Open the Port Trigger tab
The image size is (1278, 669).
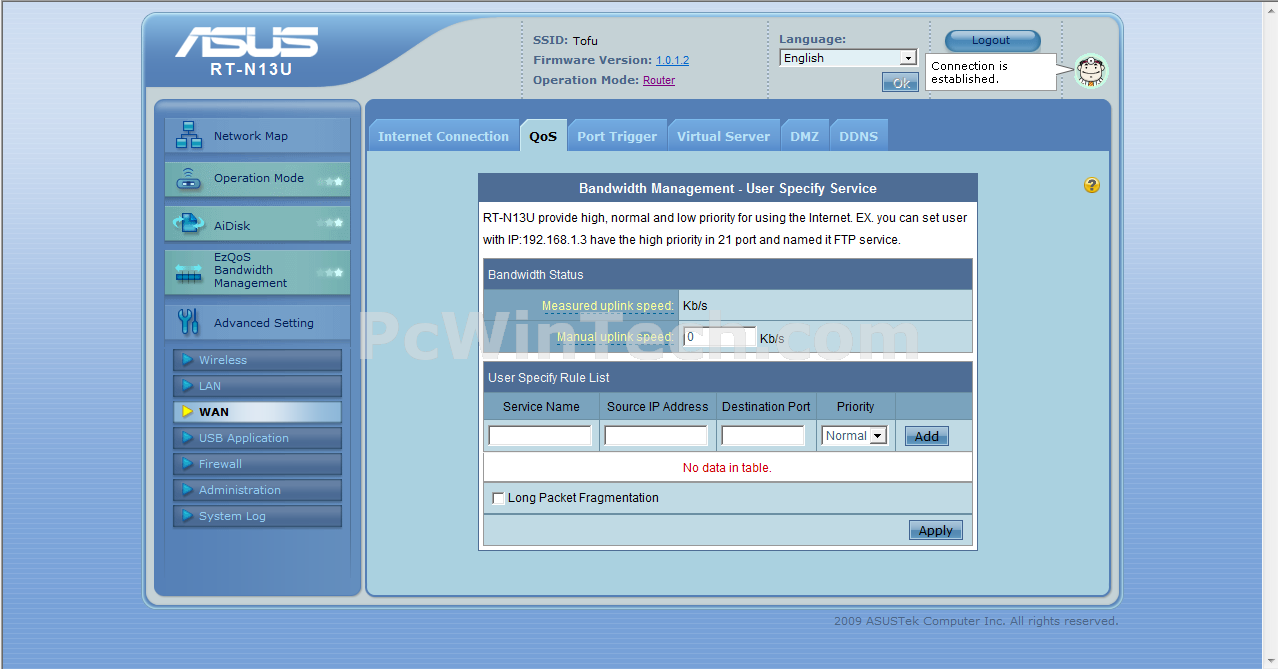(617, 136)
